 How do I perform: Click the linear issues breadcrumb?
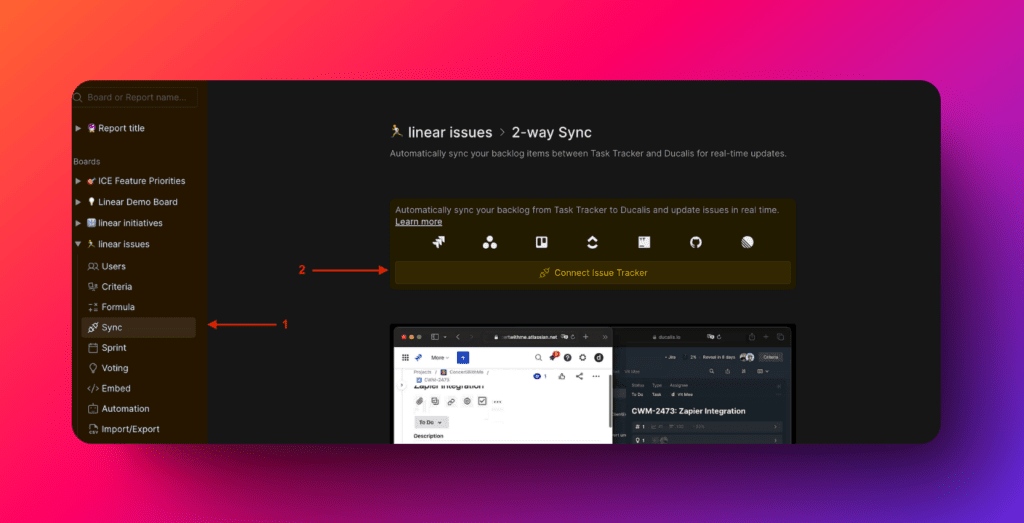450,132
